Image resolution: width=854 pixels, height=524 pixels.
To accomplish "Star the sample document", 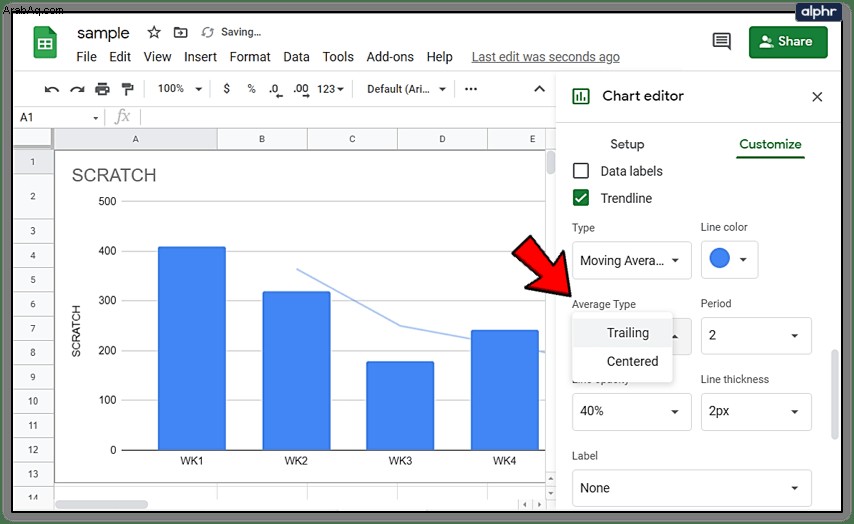I will tap(154, 33).
